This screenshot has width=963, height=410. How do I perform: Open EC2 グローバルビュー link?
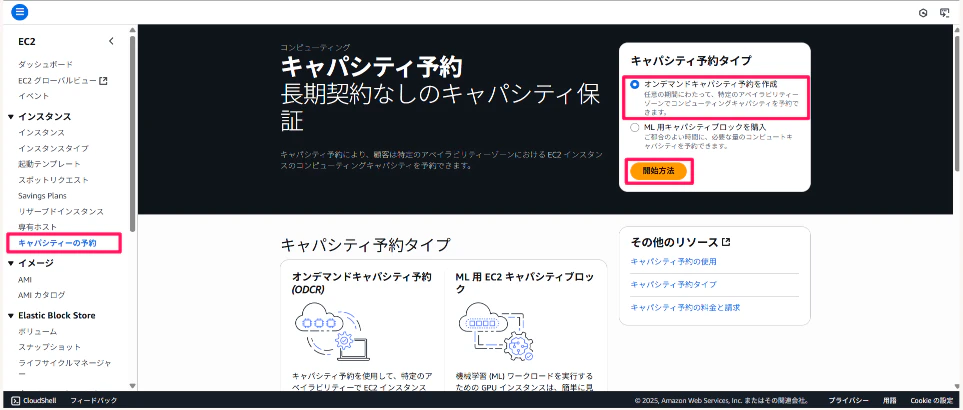point(57,80)
